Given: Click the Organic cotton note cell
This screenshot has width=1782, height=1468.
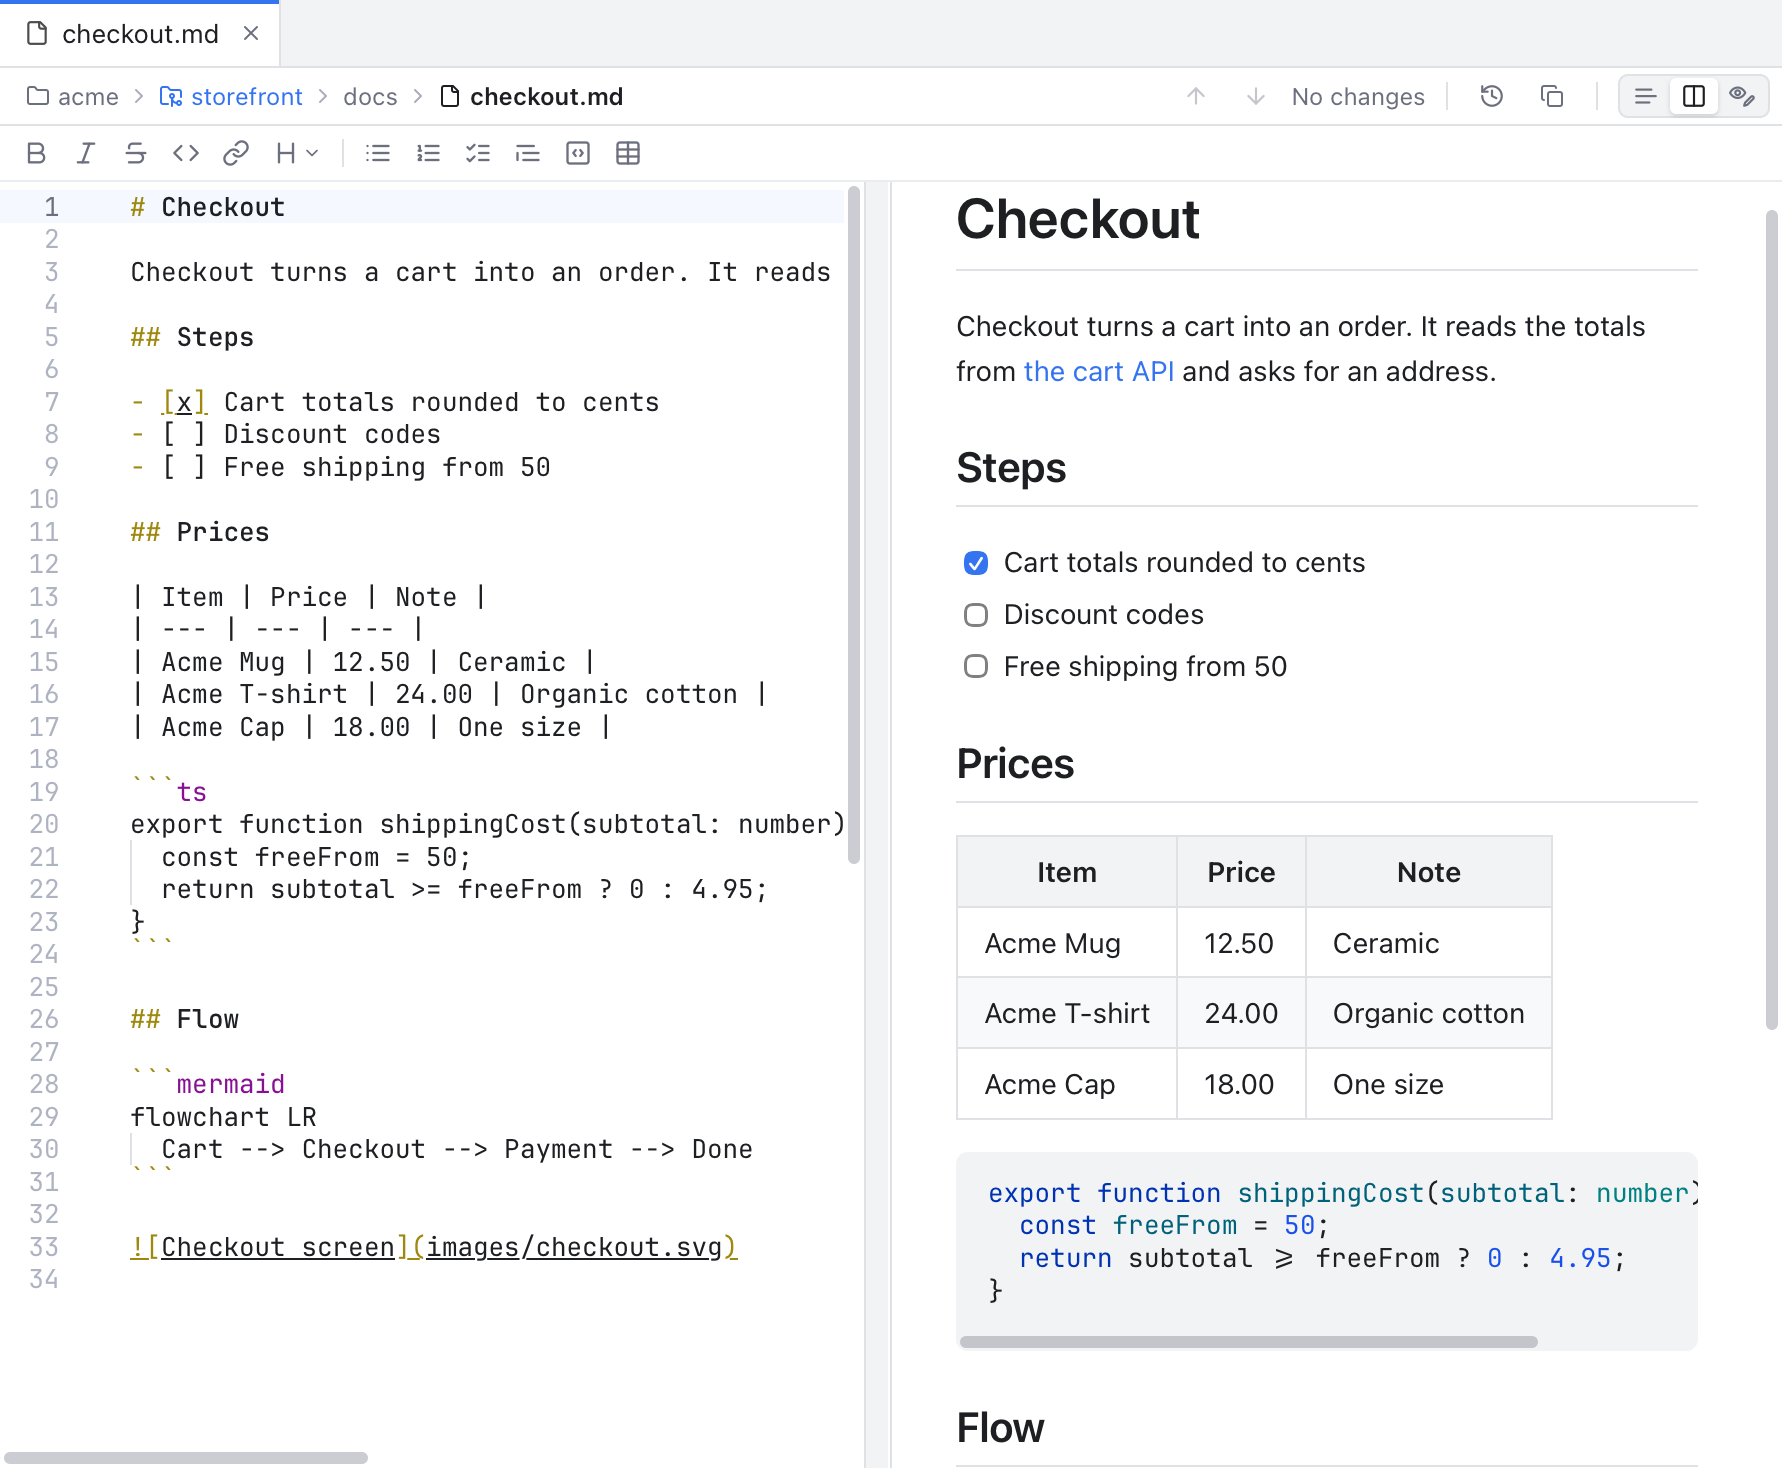Looking at the screenshot, I should [1429, 1013].
